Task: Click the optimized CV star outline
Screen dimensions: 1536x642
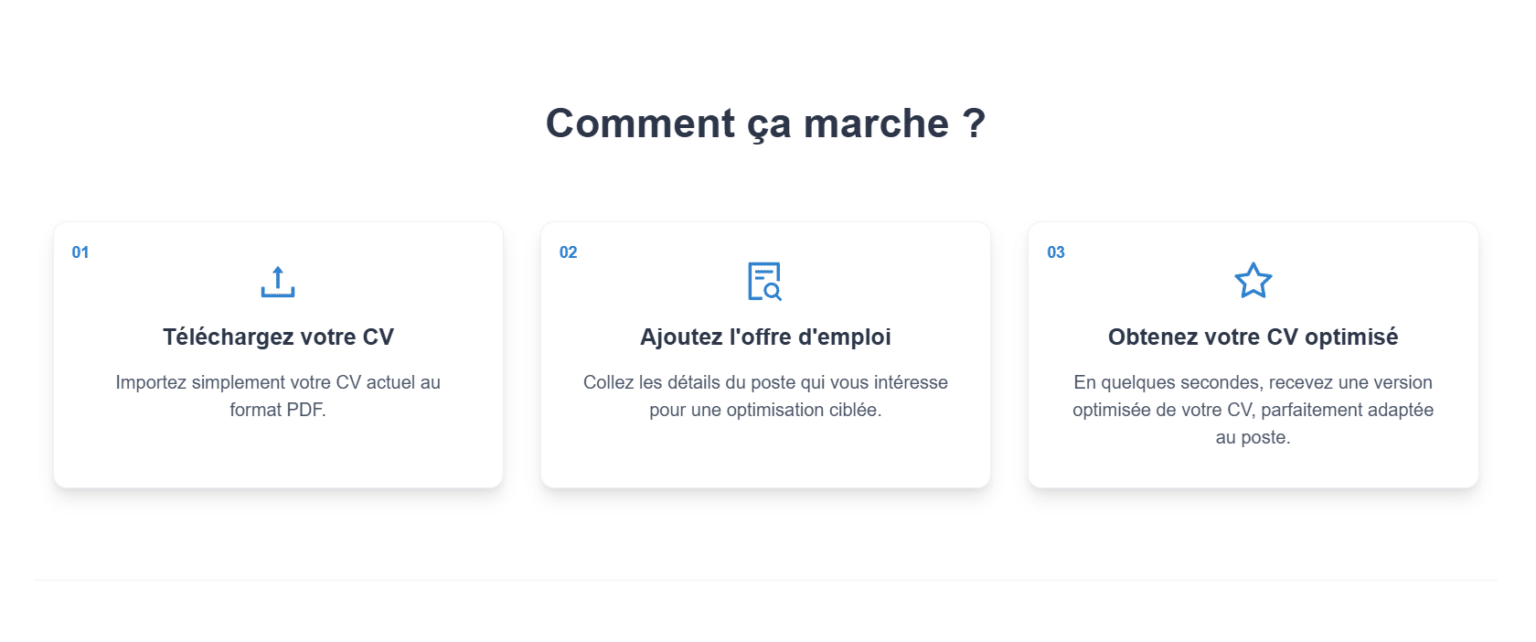Action: click(x=1253, y=280)
